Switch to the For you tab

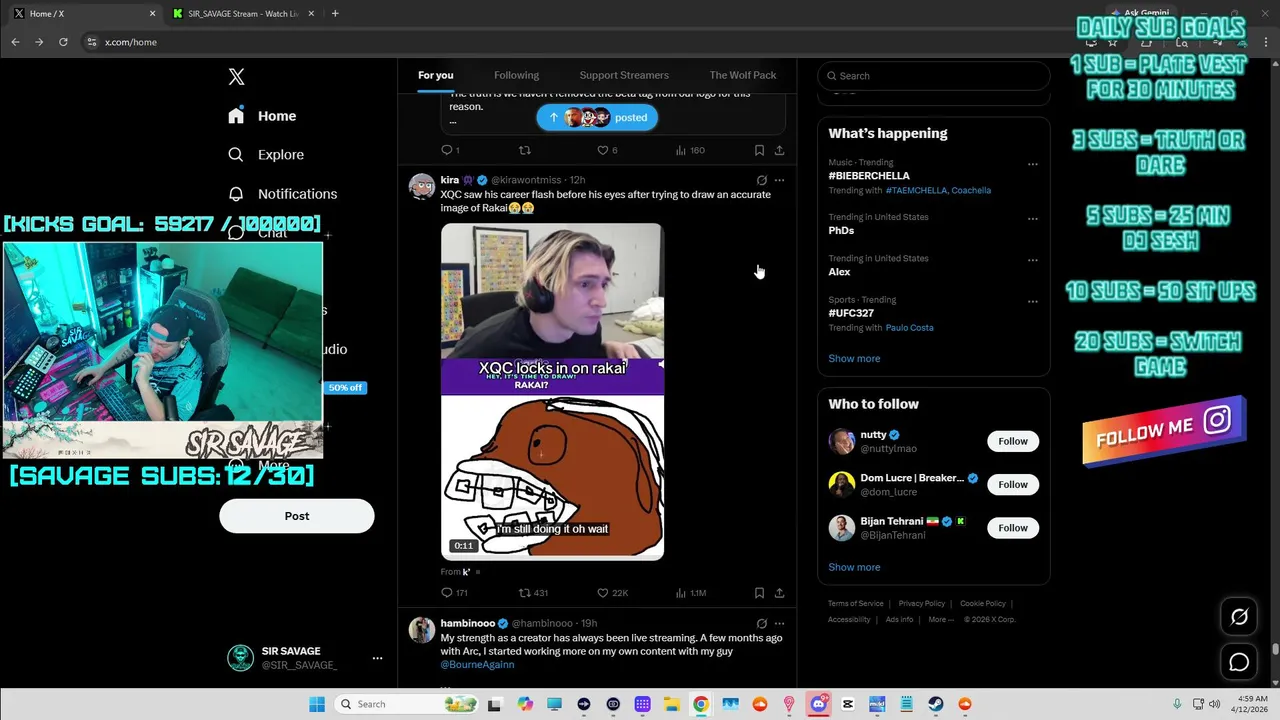(436, 75)
